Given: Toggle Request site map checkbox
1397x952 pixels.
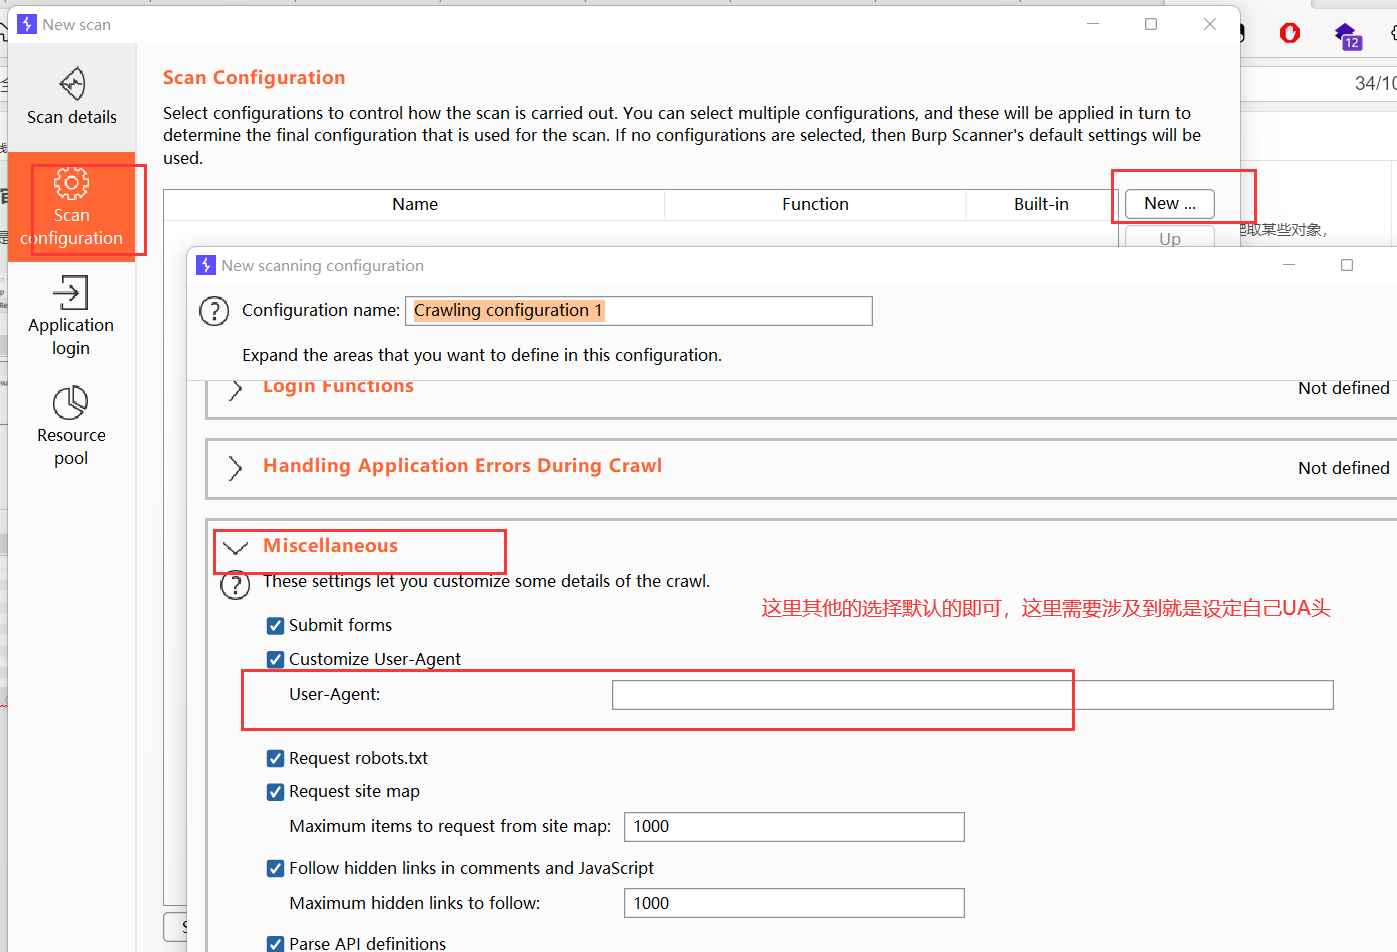Looking at the screenshot, I should coord(276,792).
